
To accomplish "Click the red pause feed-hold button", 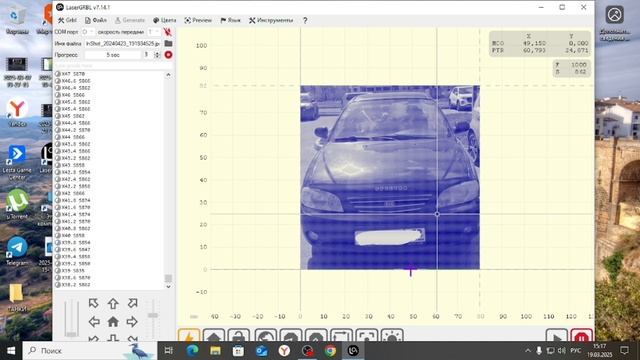I will (x=582, y=336).
